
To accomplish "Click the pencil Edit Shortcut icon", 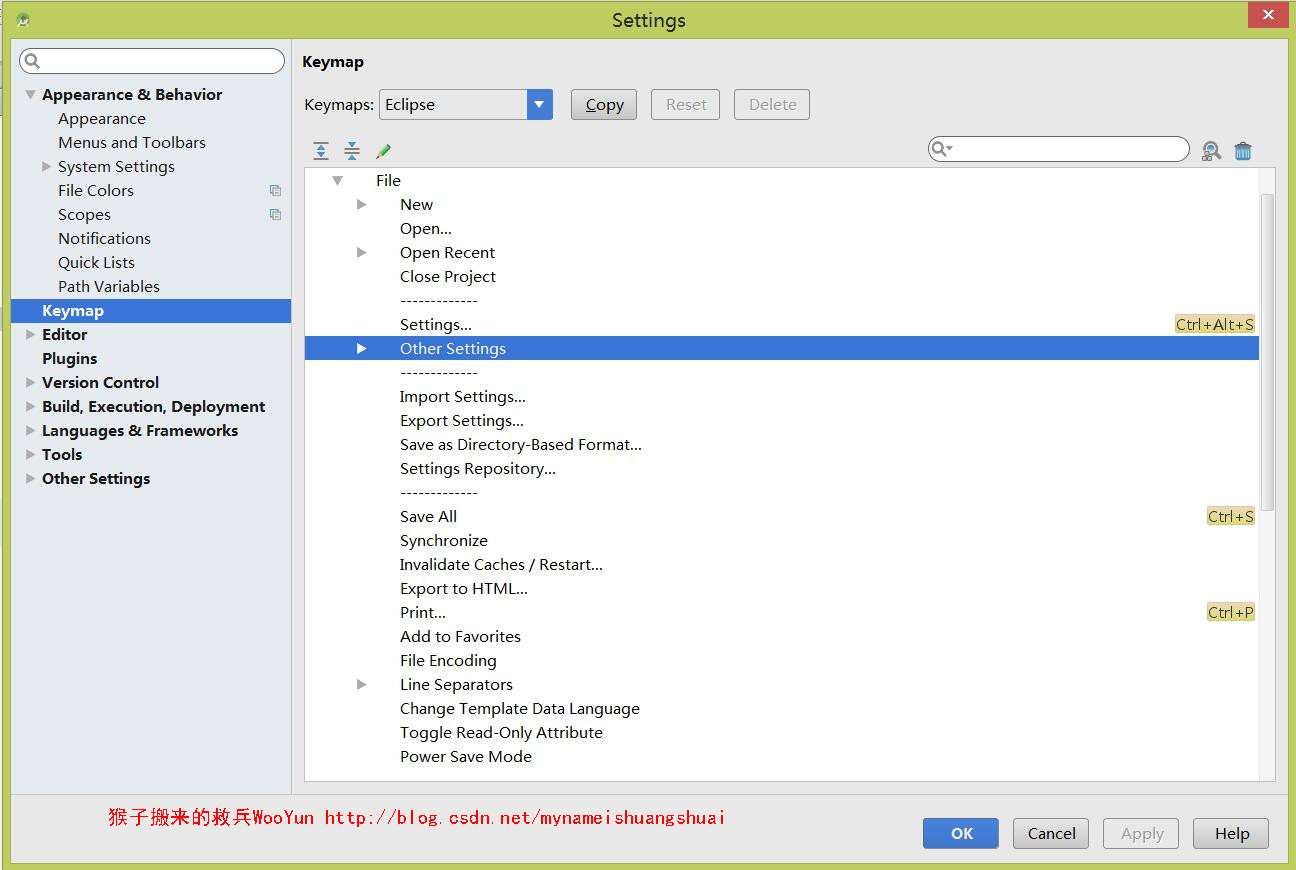I will point(383,151).
